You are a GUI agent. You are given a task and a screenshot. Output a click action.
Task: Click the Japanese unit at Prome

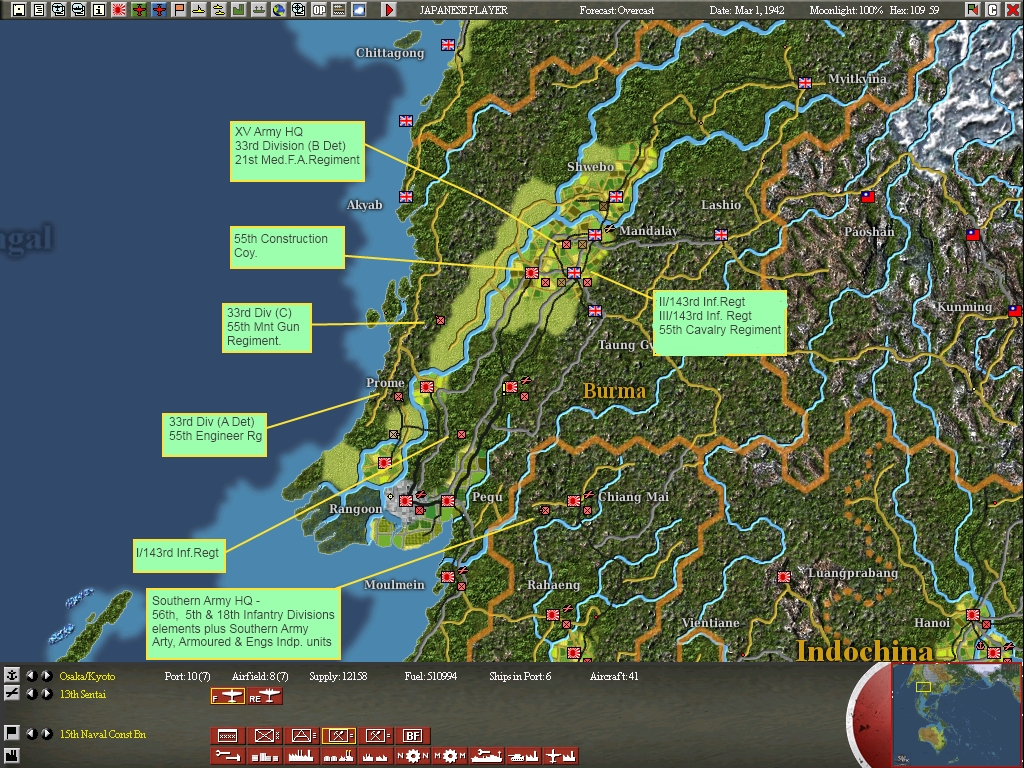point(427,387)
